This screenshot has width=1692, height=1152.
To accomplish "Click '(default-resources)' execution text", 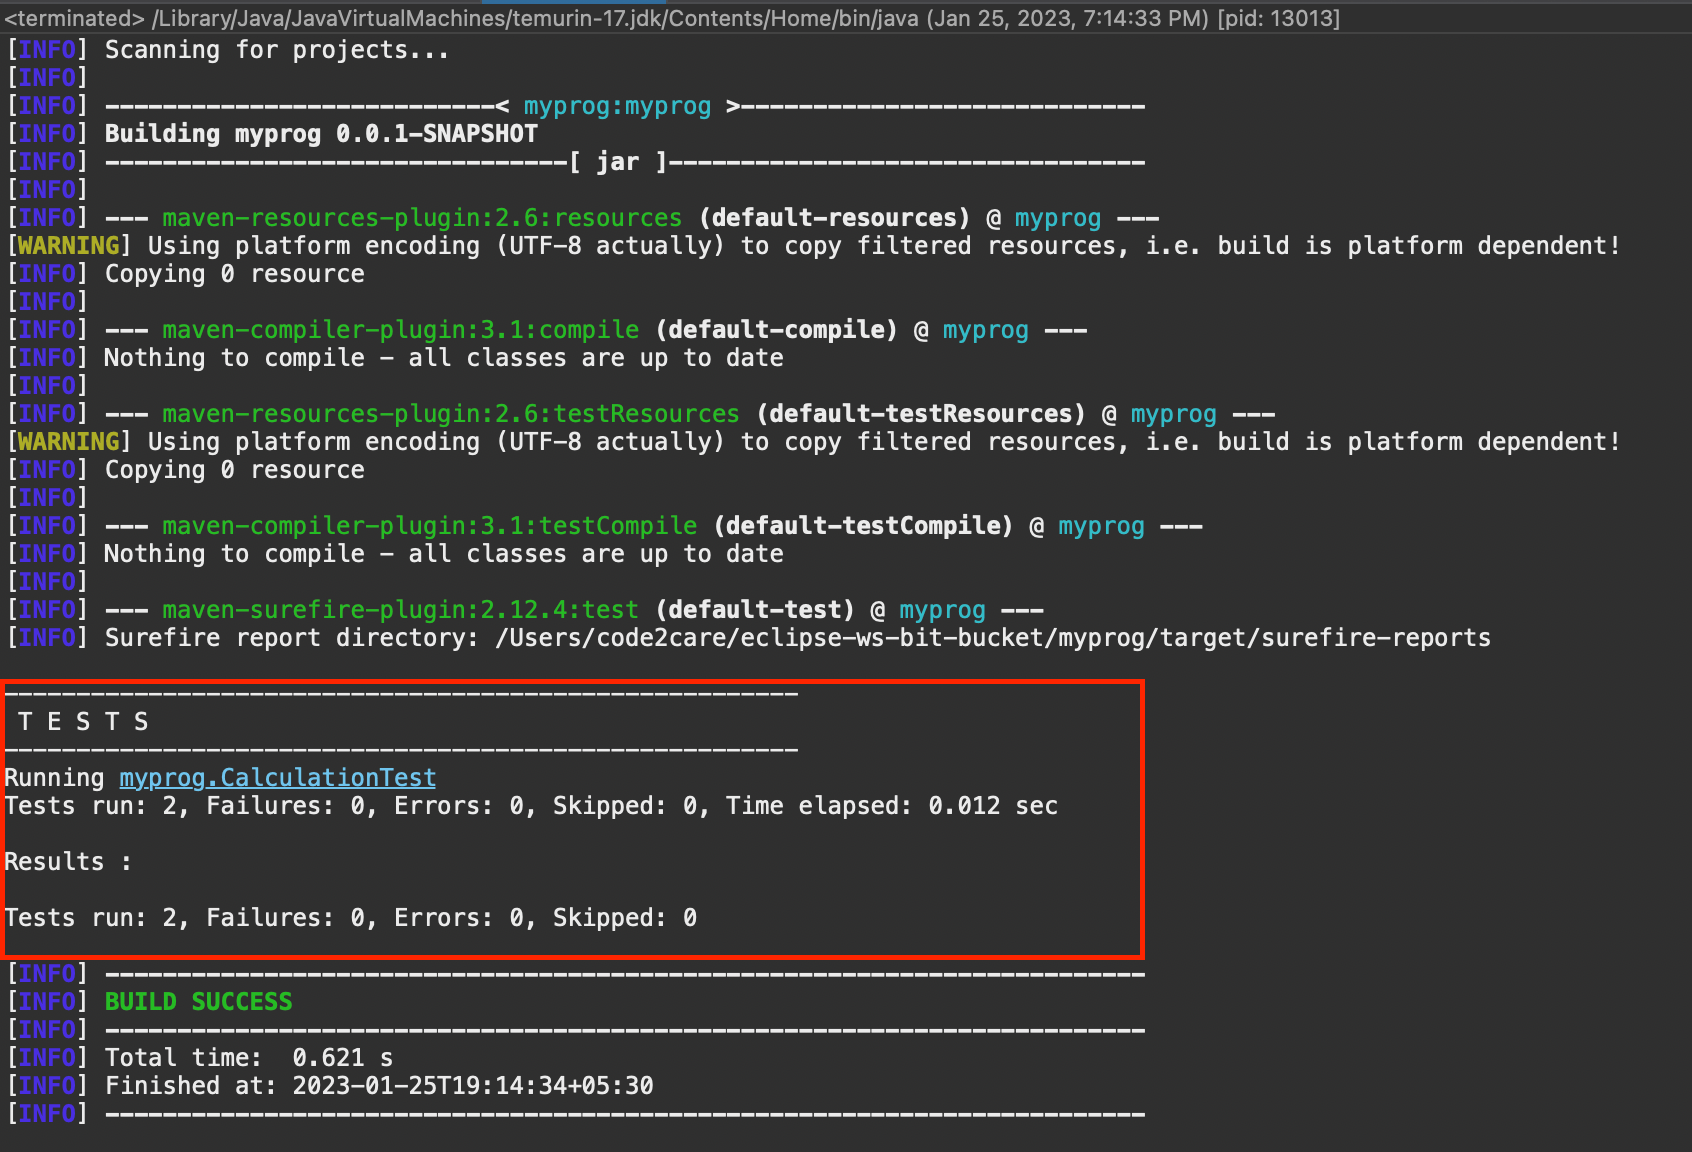I will (834, 218).
